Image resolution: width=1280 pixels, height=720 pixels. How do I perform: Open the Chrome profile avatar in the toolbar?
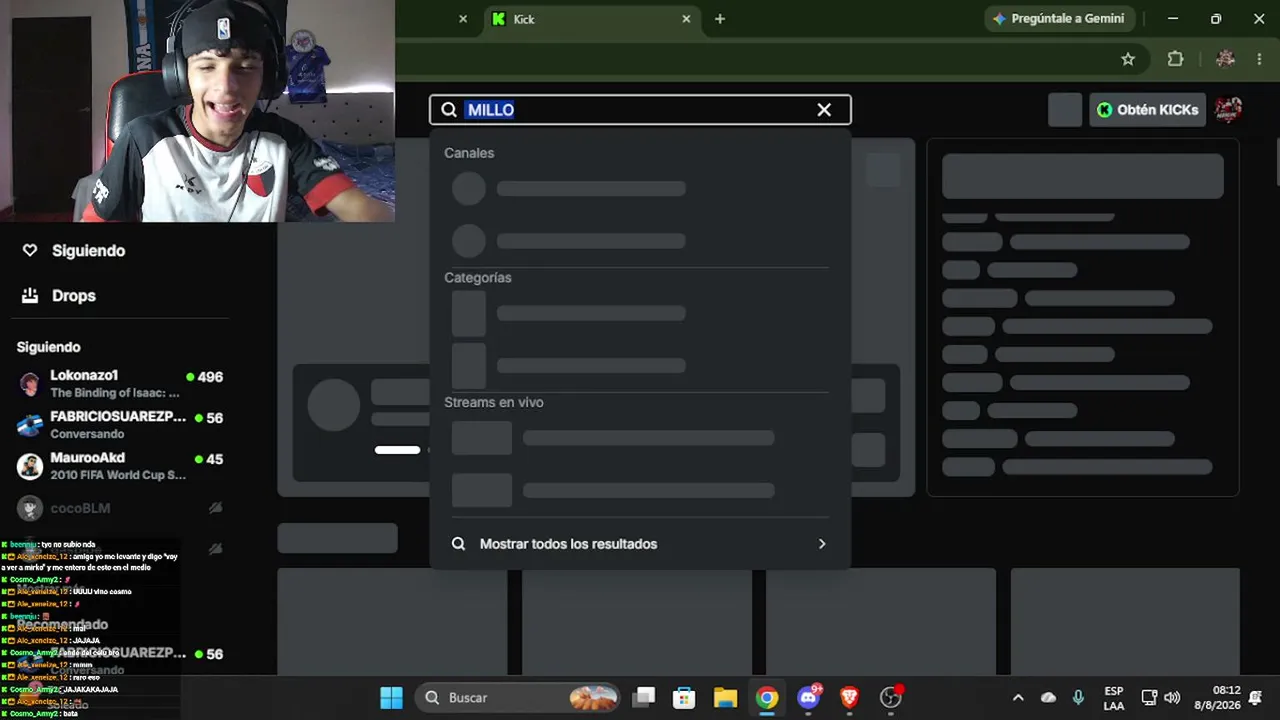pos(1225,59)
